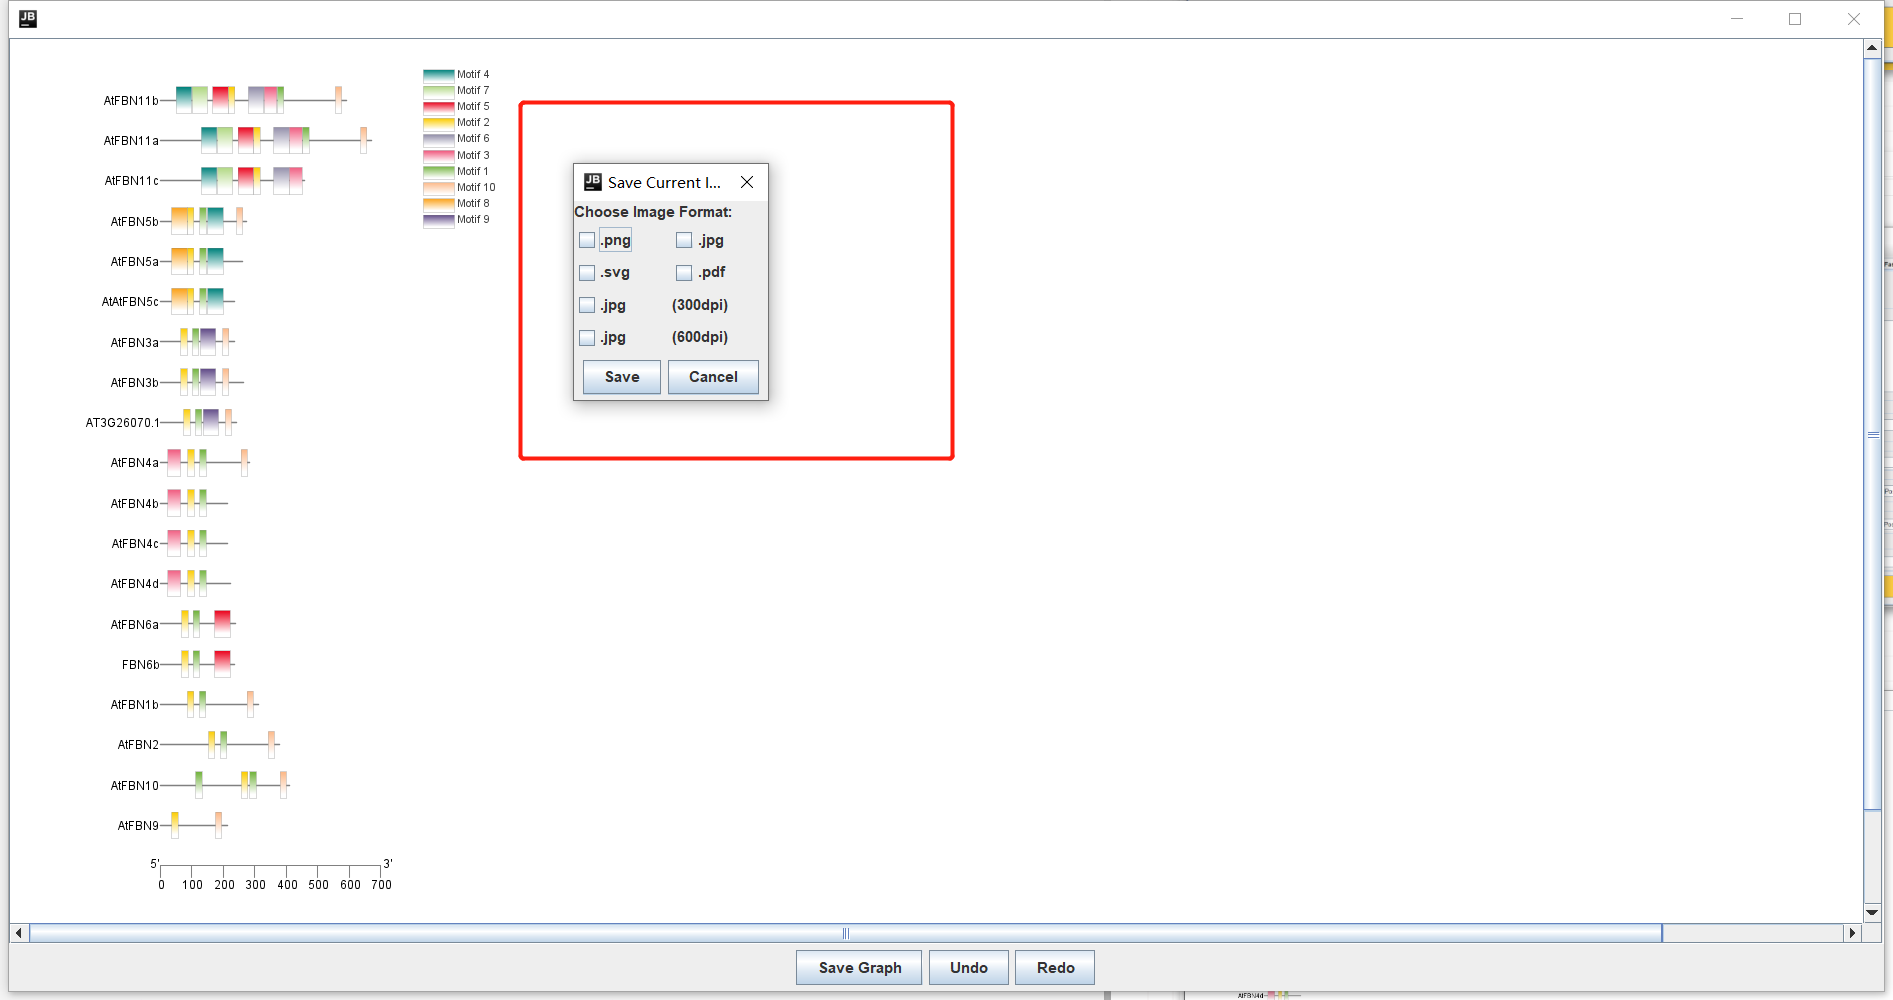Click the horizontal scrollbar left arrow
Image resolution: width=1893 pixels, height=1000 pixels.
[19, 933]
